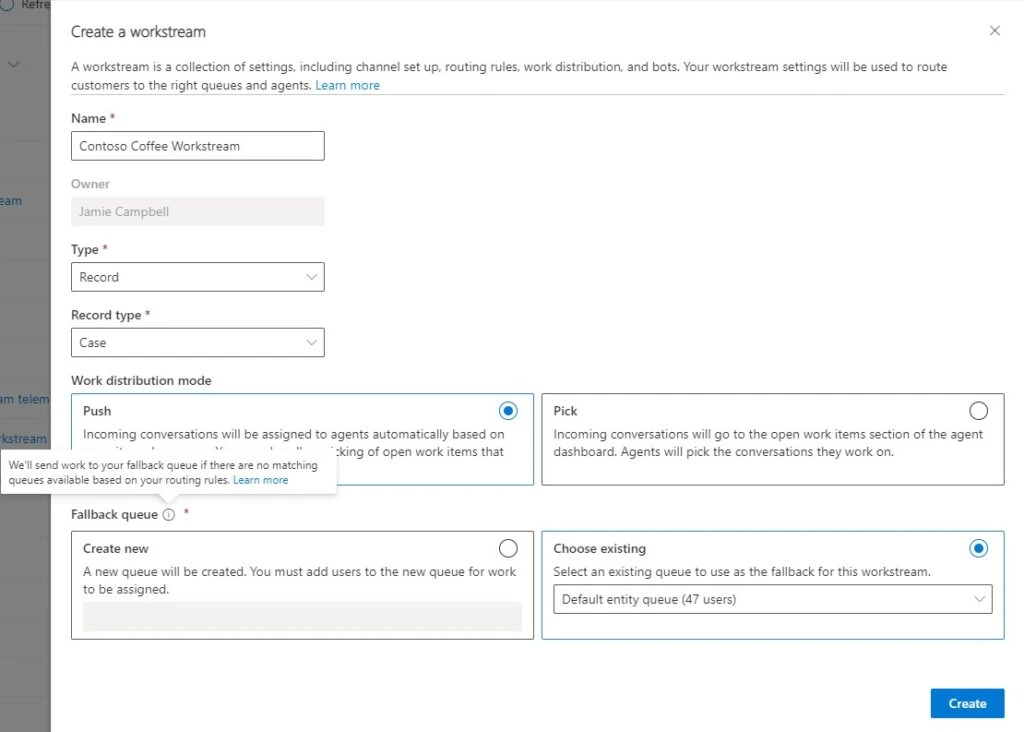The image size is (1024, 732).
Task: Click the telemetry link in the sidebar
Action: [x=24, y=399]
